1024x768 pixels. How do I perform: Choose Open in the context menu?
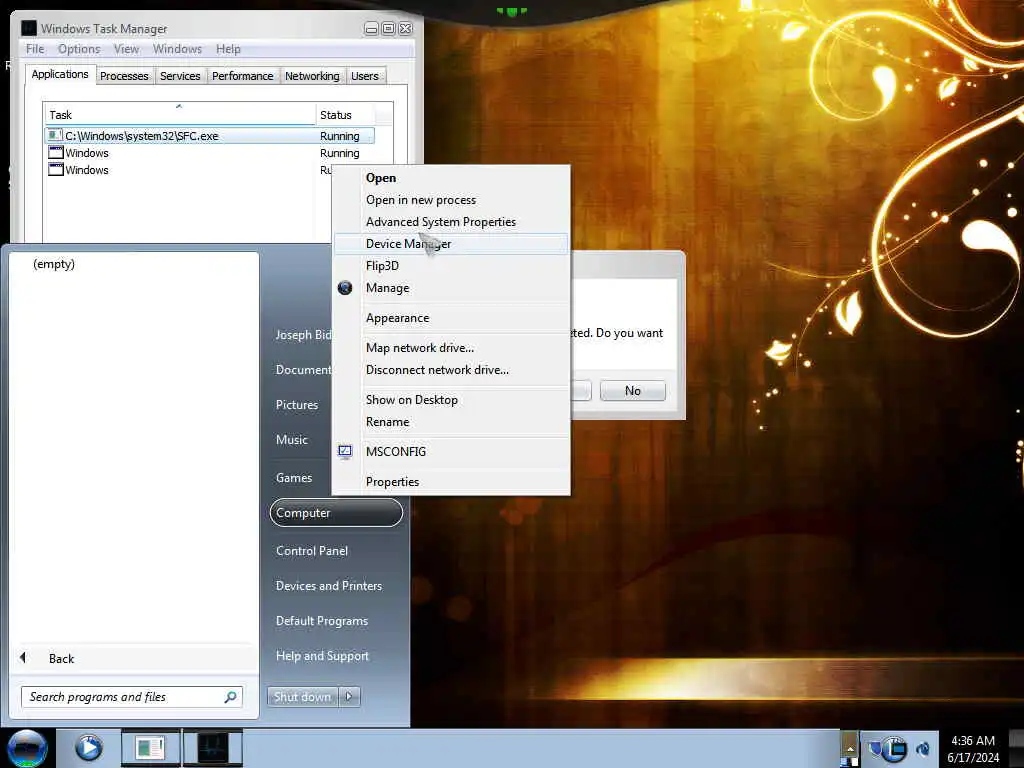451,178
